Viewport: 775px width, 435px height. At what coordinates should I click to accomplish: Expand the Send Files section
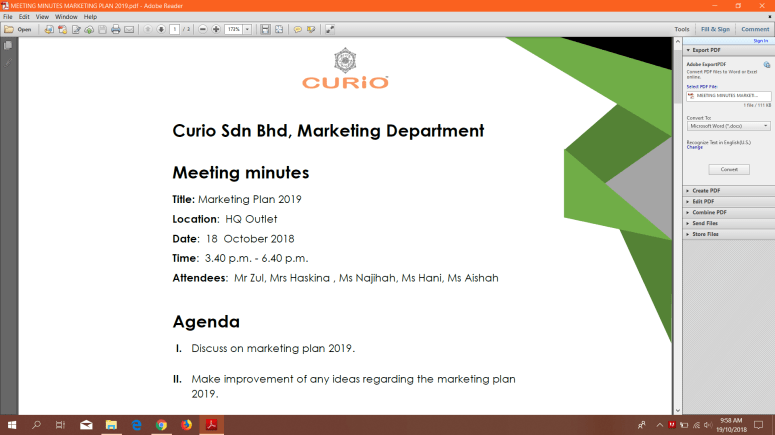pos(729,223)
